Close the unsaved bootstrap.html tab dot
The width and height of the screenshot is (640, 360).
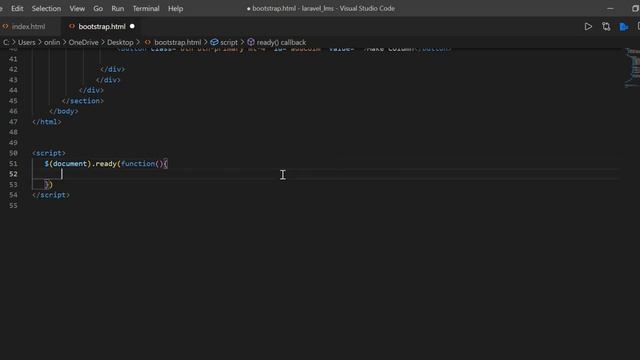[x=132, y=27]
